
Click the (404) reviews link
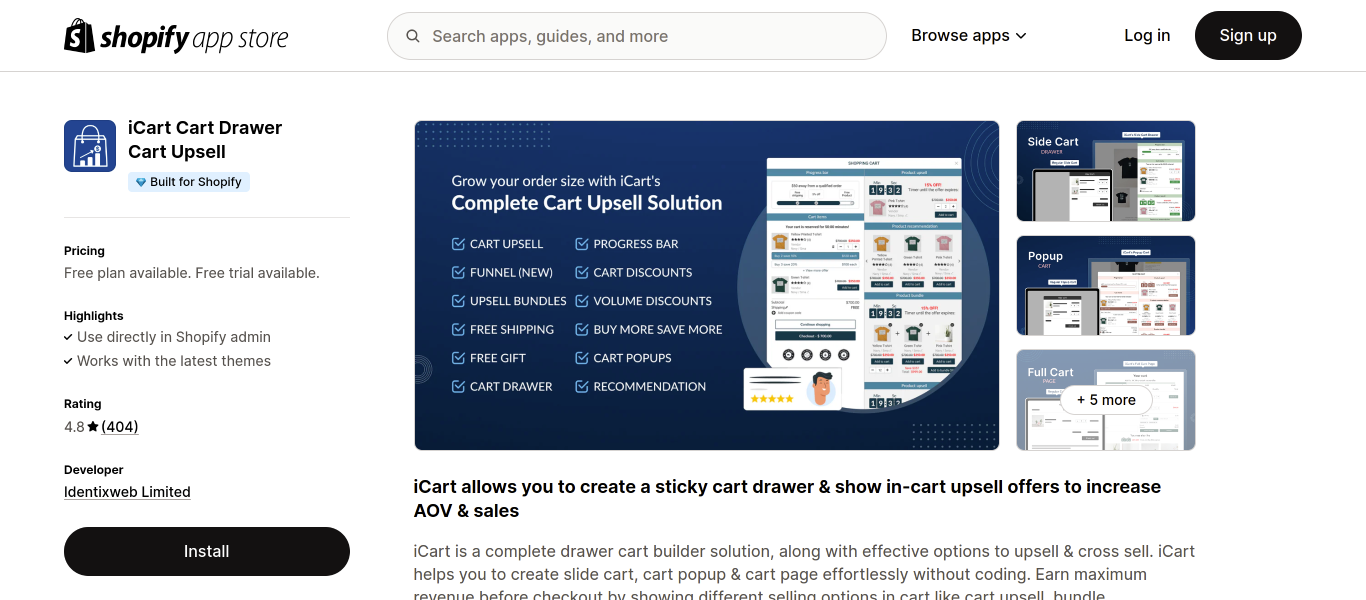pyautogui.click(x=120, y=426)
